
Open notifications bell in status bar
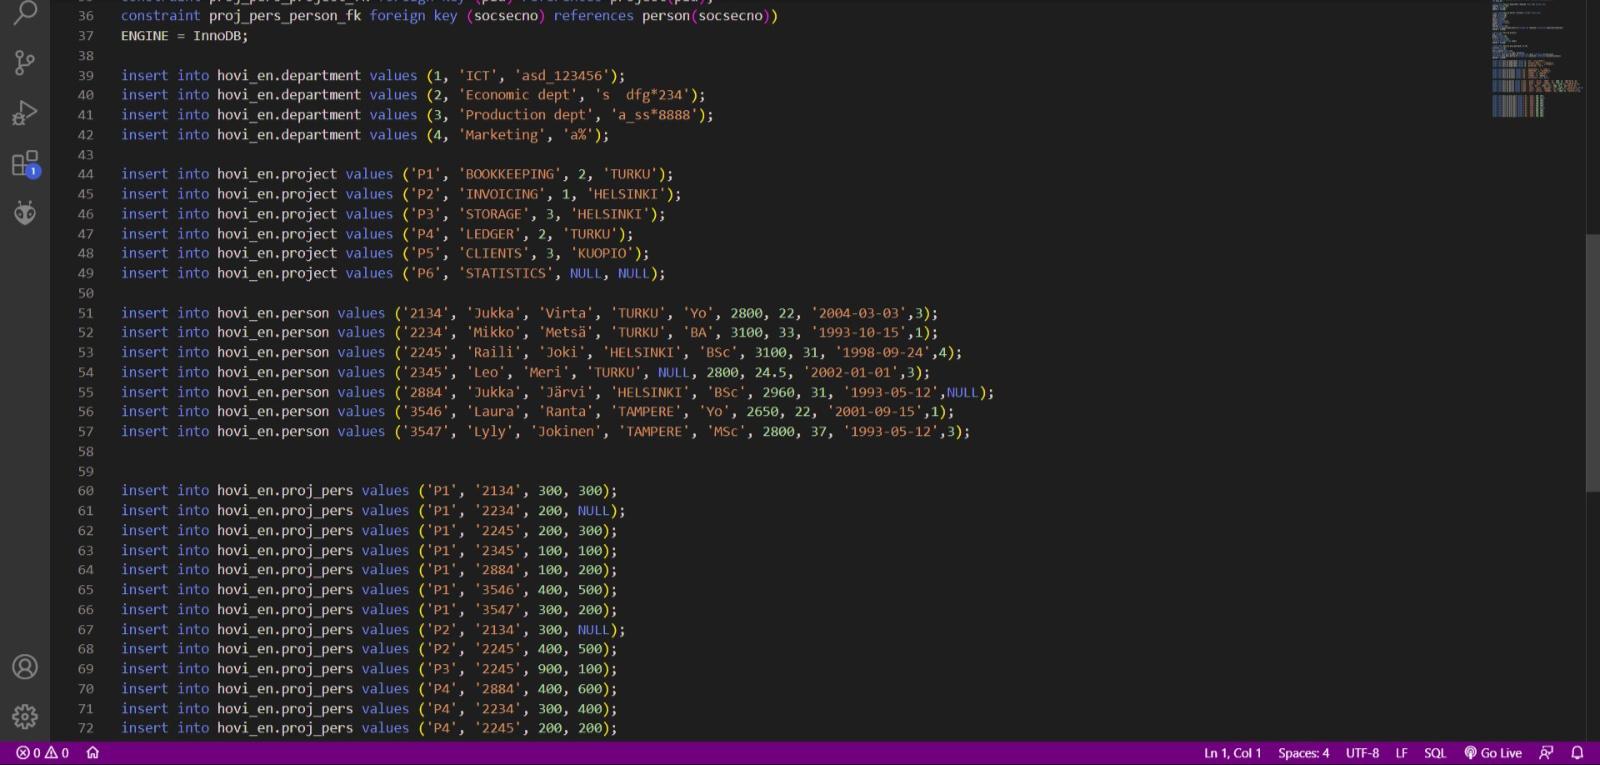1577,753
